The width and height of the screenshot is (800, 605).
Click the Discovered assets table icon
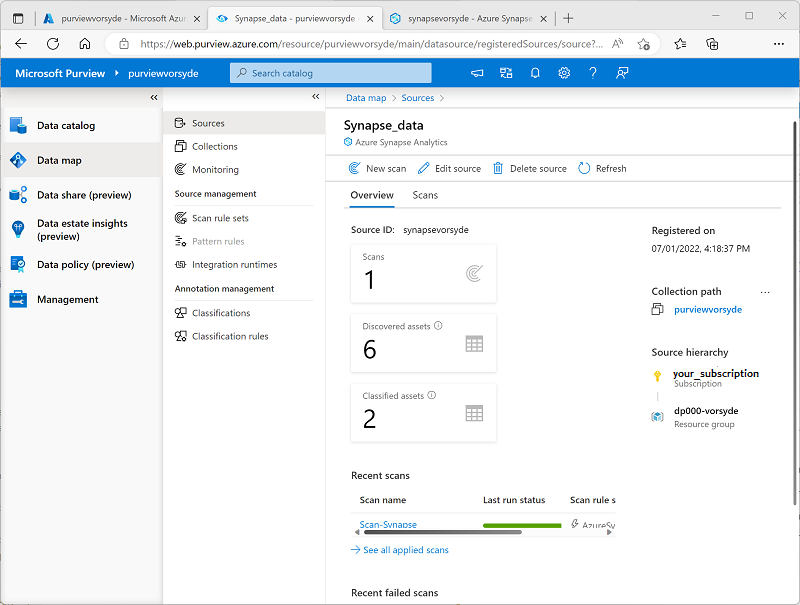[474, 344]
